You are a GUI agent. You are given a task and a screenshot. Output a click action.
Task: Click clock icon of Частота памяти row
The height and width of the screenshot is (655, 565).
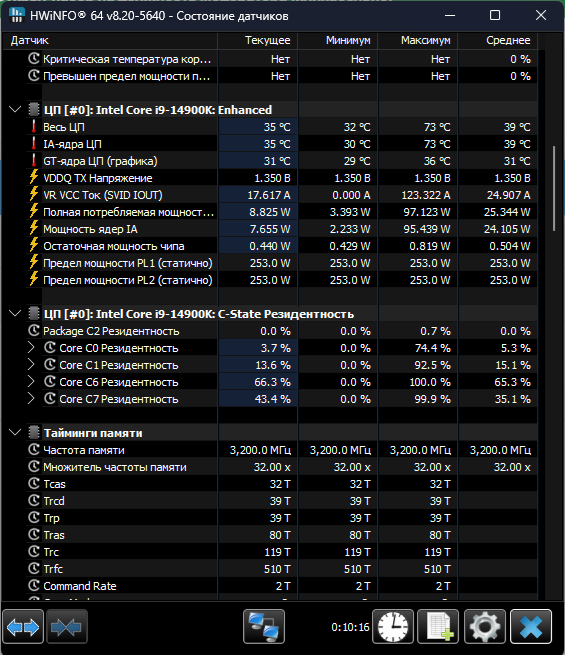click(x=34, y=450)
